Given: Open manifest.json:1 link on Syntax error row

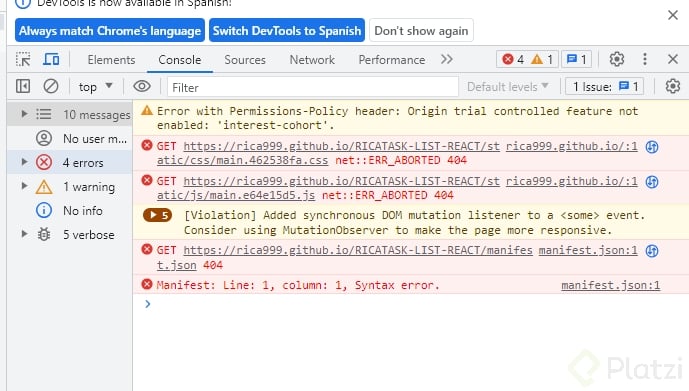Looking at the screenshot, I should click(x=610, y=286).
